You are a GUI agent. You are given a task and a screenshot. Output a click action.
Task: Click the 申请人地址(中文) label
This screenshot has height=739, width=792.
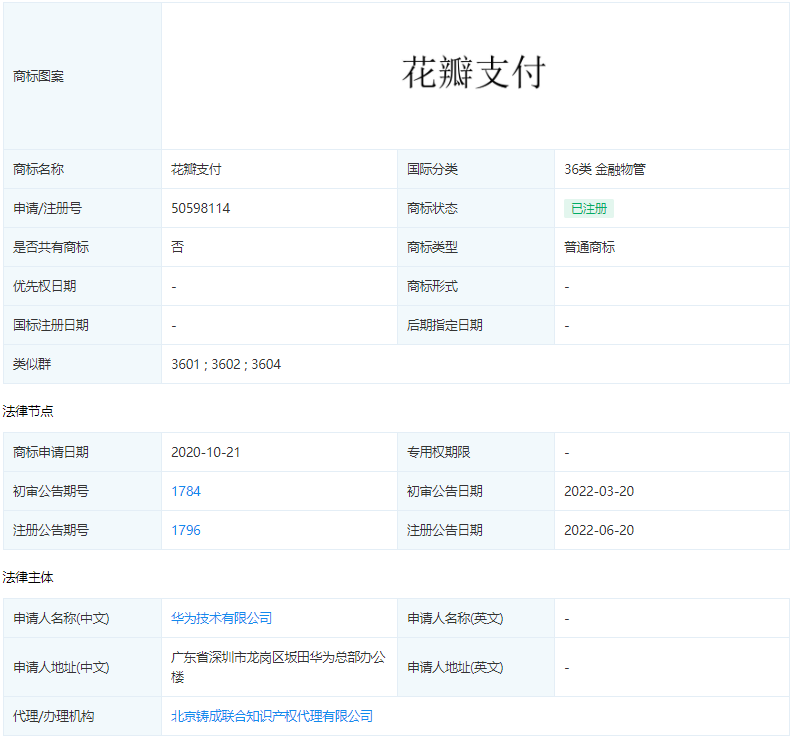(x=61, y=667)
